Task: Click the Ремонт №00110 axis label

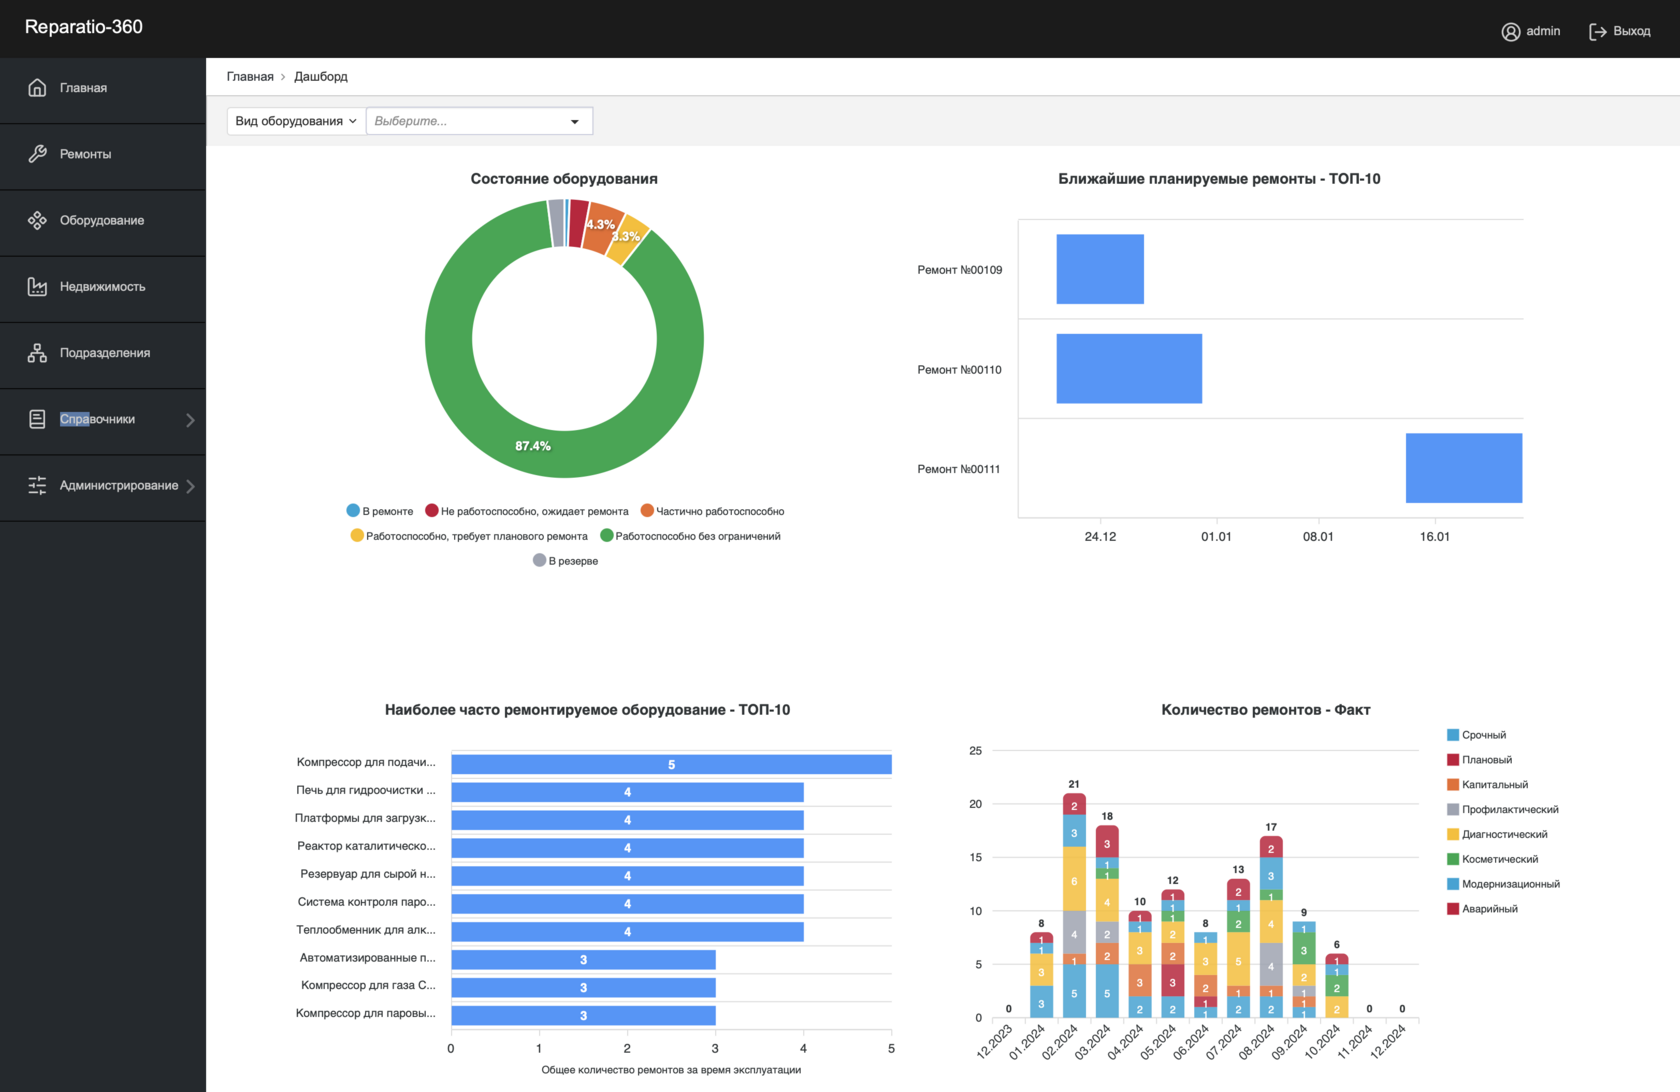Action: [959, 370]
